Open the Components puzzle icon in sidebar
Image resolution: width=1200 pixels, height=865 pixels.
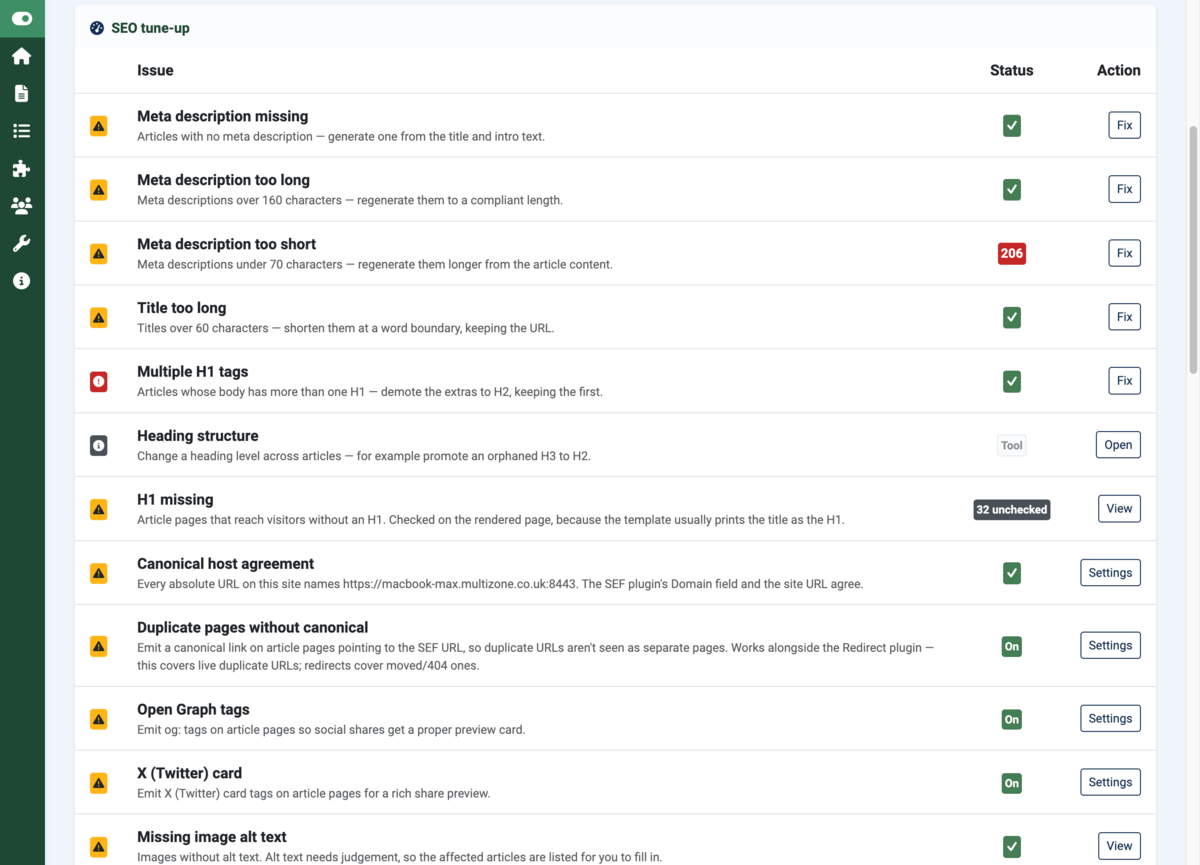click(22, 168)
